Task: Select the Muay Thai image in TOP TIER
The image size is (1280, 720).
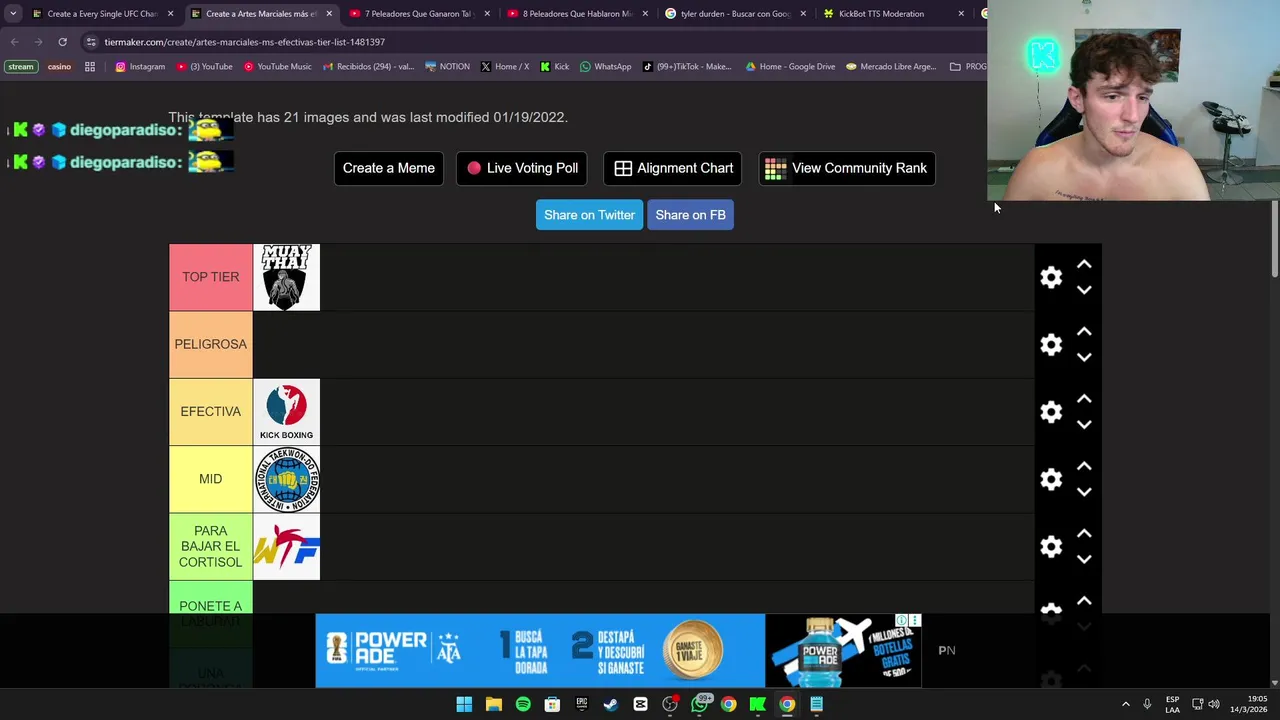Action: [286, 277]
